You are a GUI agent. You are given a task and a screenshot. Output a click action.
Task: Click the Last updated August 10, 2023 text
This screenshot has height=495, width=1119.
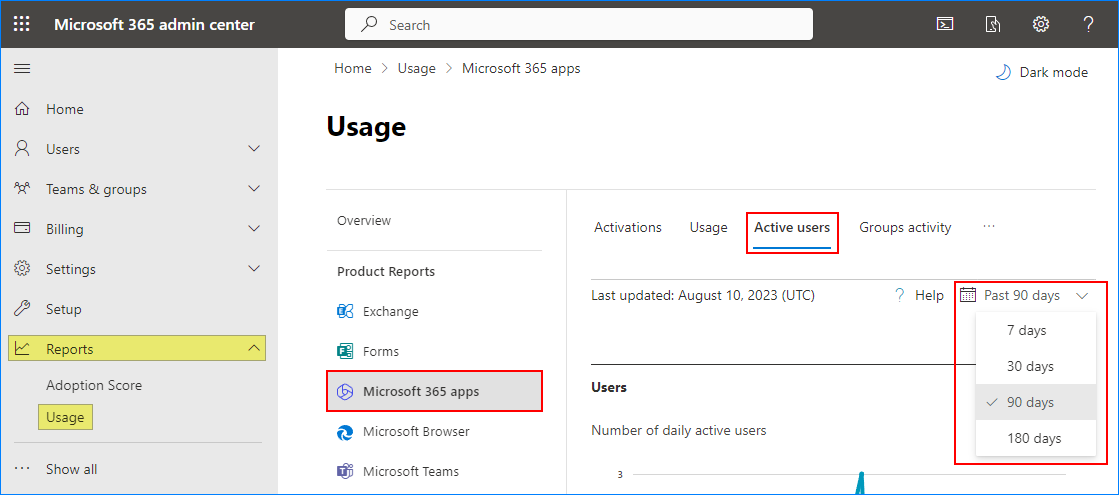pyautogui.click(x=703, y=295)
